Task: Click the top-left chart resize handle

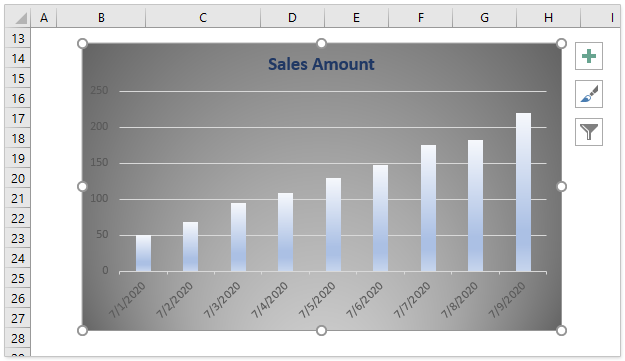Action: coord(82,43)
